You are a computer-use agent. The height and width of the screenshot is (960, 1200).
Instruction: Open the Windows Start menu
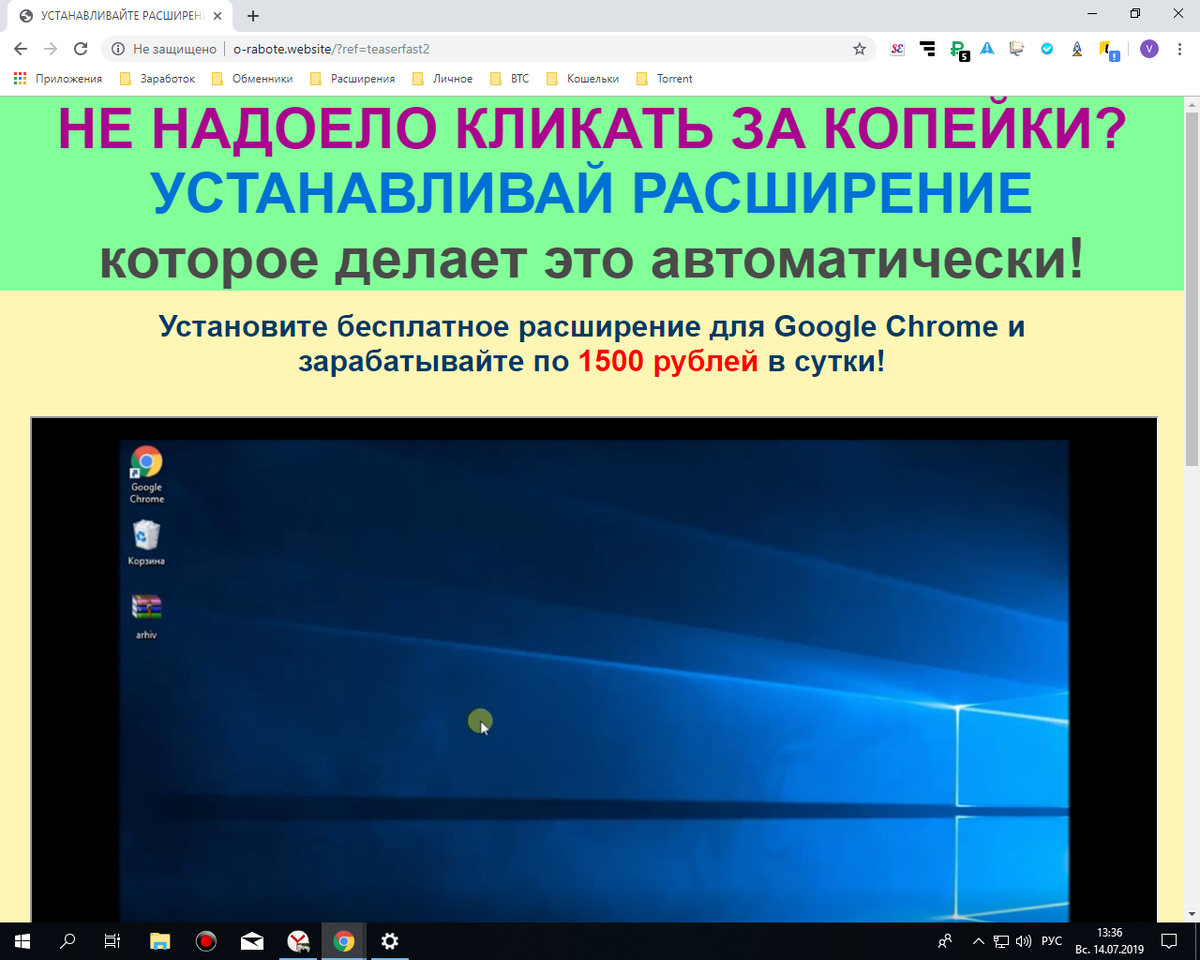[22, 941]
